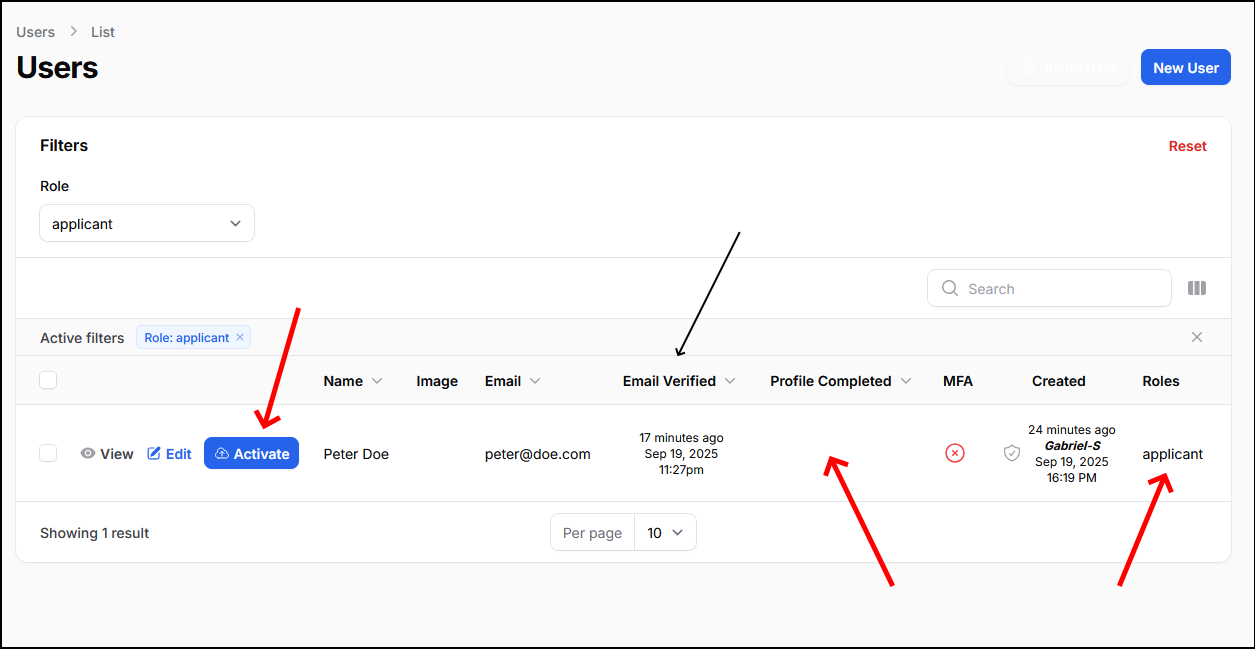Screen dimensions: 1255x649
Task: Click the red MFA disabled icon
Action: [955, 453]
